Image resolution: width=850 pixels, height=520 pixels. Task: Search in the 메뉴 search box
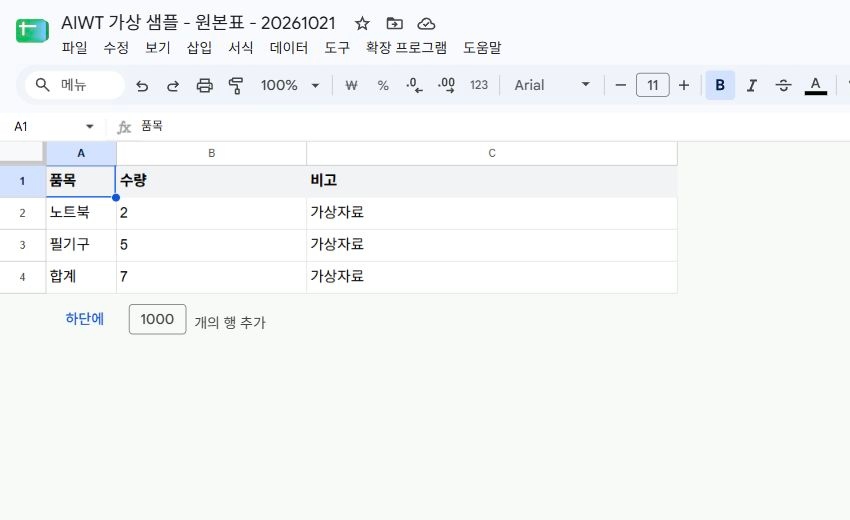[x=75, y=85]
